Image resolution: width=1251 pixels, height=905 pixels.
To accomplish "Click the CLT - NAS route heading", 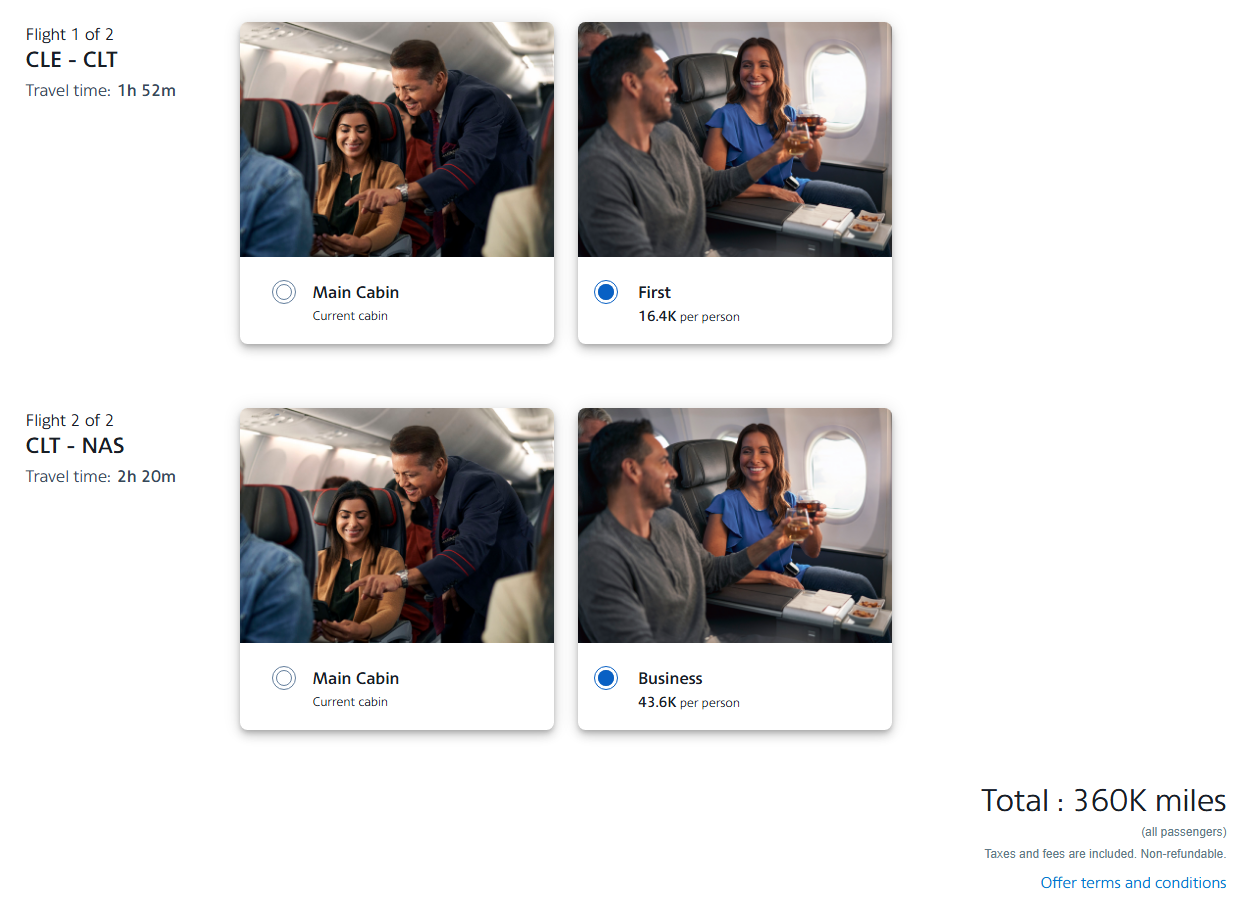I will coord(75,445).
